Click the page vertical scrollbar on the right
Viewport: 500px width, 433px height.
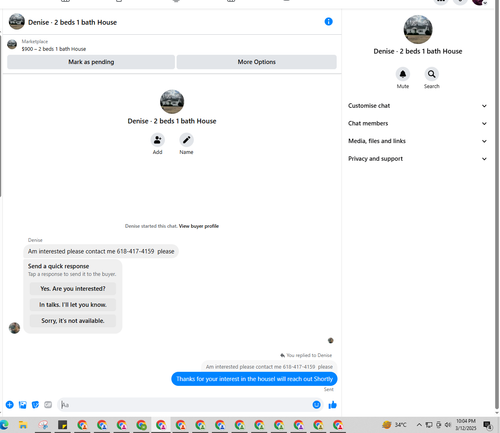tap(497, 208)
